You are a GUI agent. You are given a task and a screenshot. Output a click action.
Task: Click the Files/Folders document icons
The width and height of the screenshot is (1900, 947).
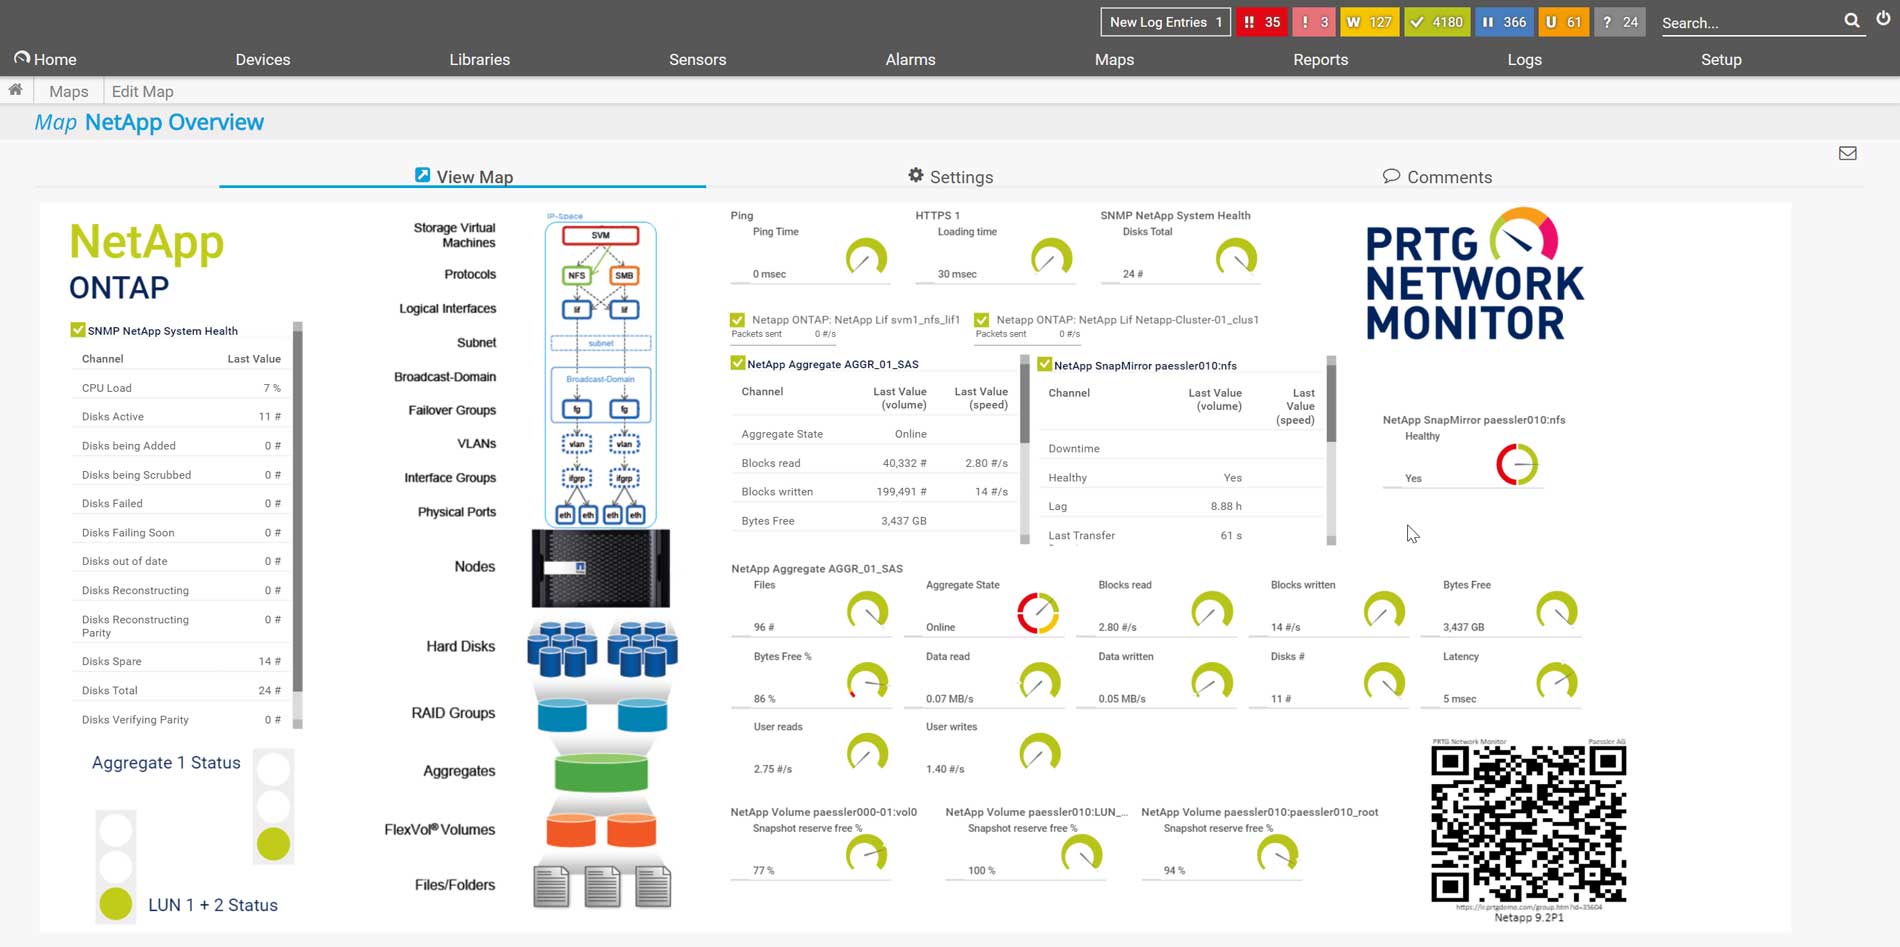tap(602, 887)
